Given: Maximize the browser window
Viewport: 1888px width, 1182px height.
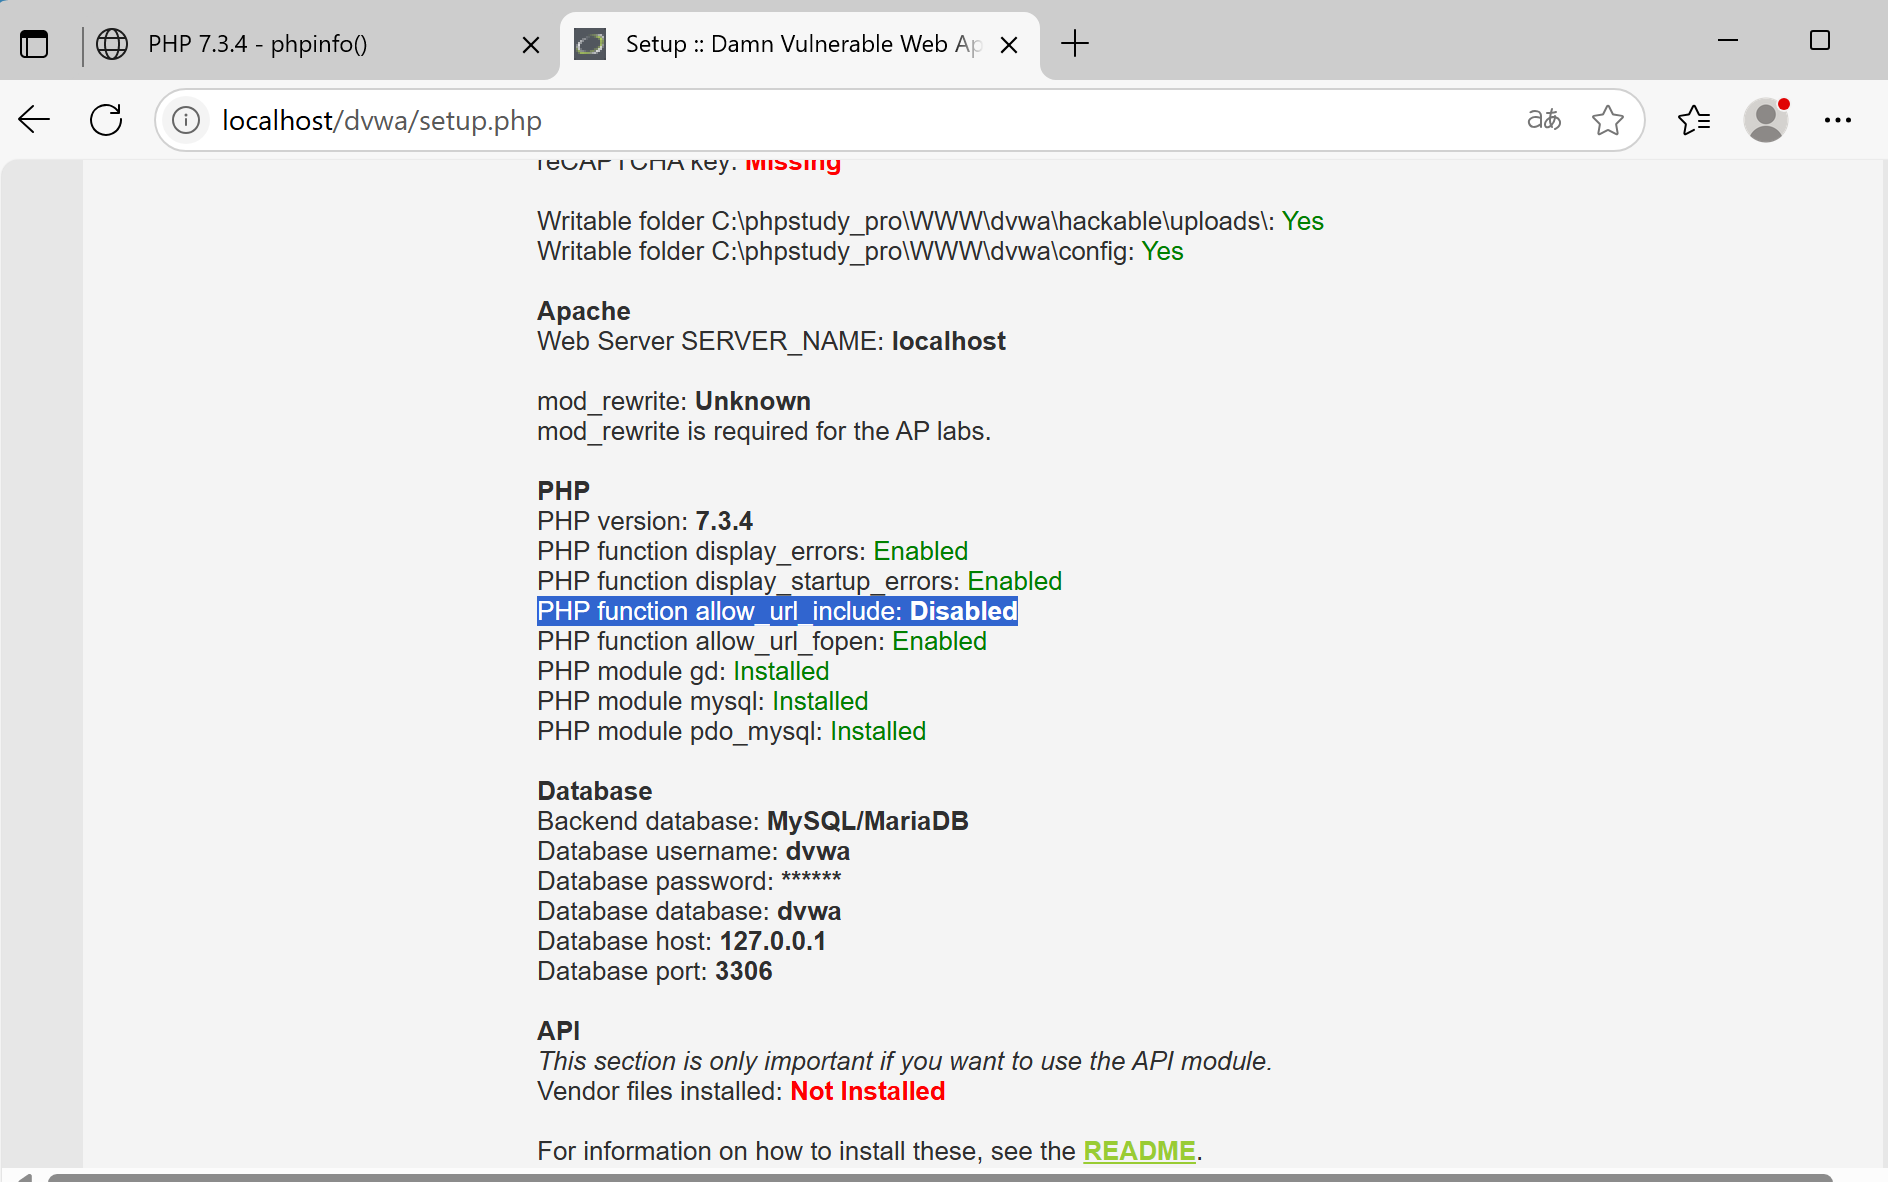Looking at the screenshot, I should (1820, 40).
